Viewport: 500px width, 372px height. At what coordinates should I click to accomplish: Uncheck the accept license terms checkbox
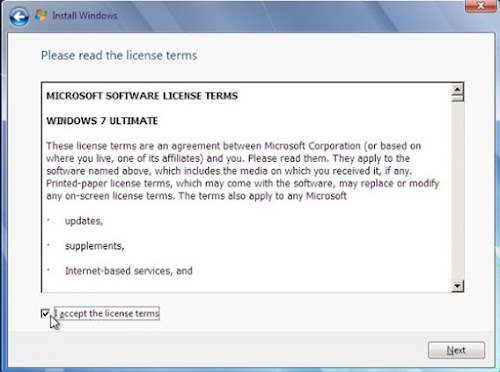pyautogui.click(x=45, y=313)
